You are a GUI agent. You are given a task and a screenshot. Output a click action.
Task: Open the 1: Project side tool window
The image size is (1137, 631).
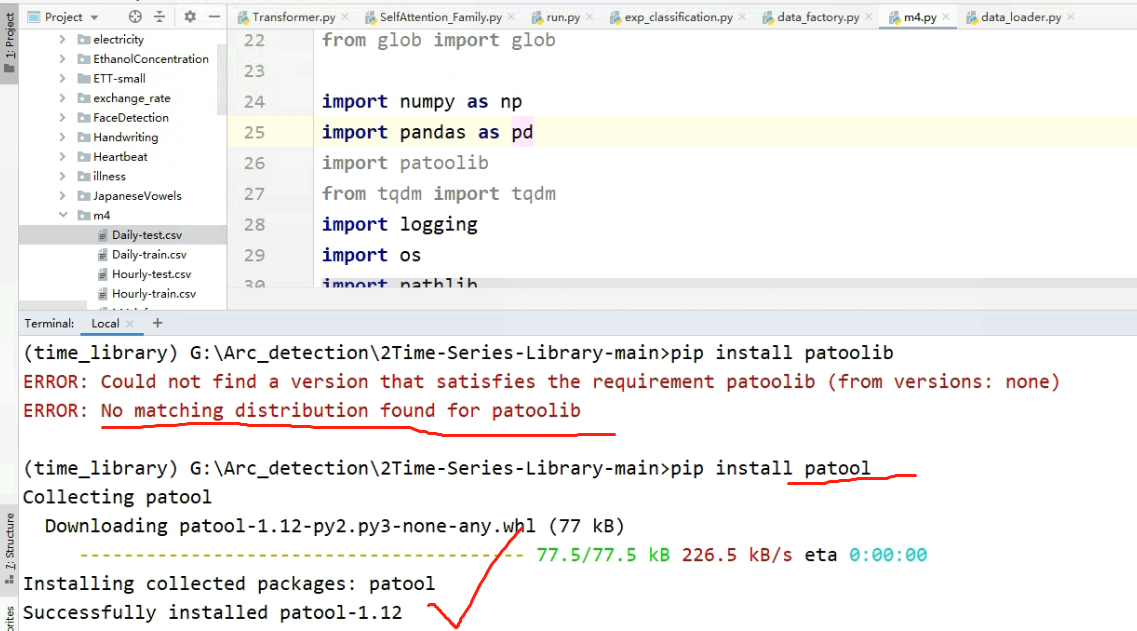tap(9, 43)
